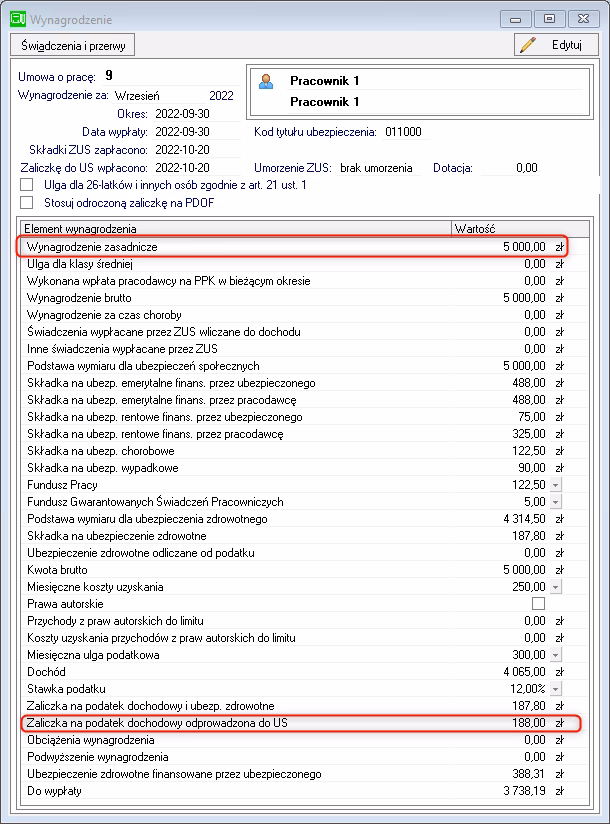Click the employee person icon
Screen dimensions: 610x824
pos(265,83)
